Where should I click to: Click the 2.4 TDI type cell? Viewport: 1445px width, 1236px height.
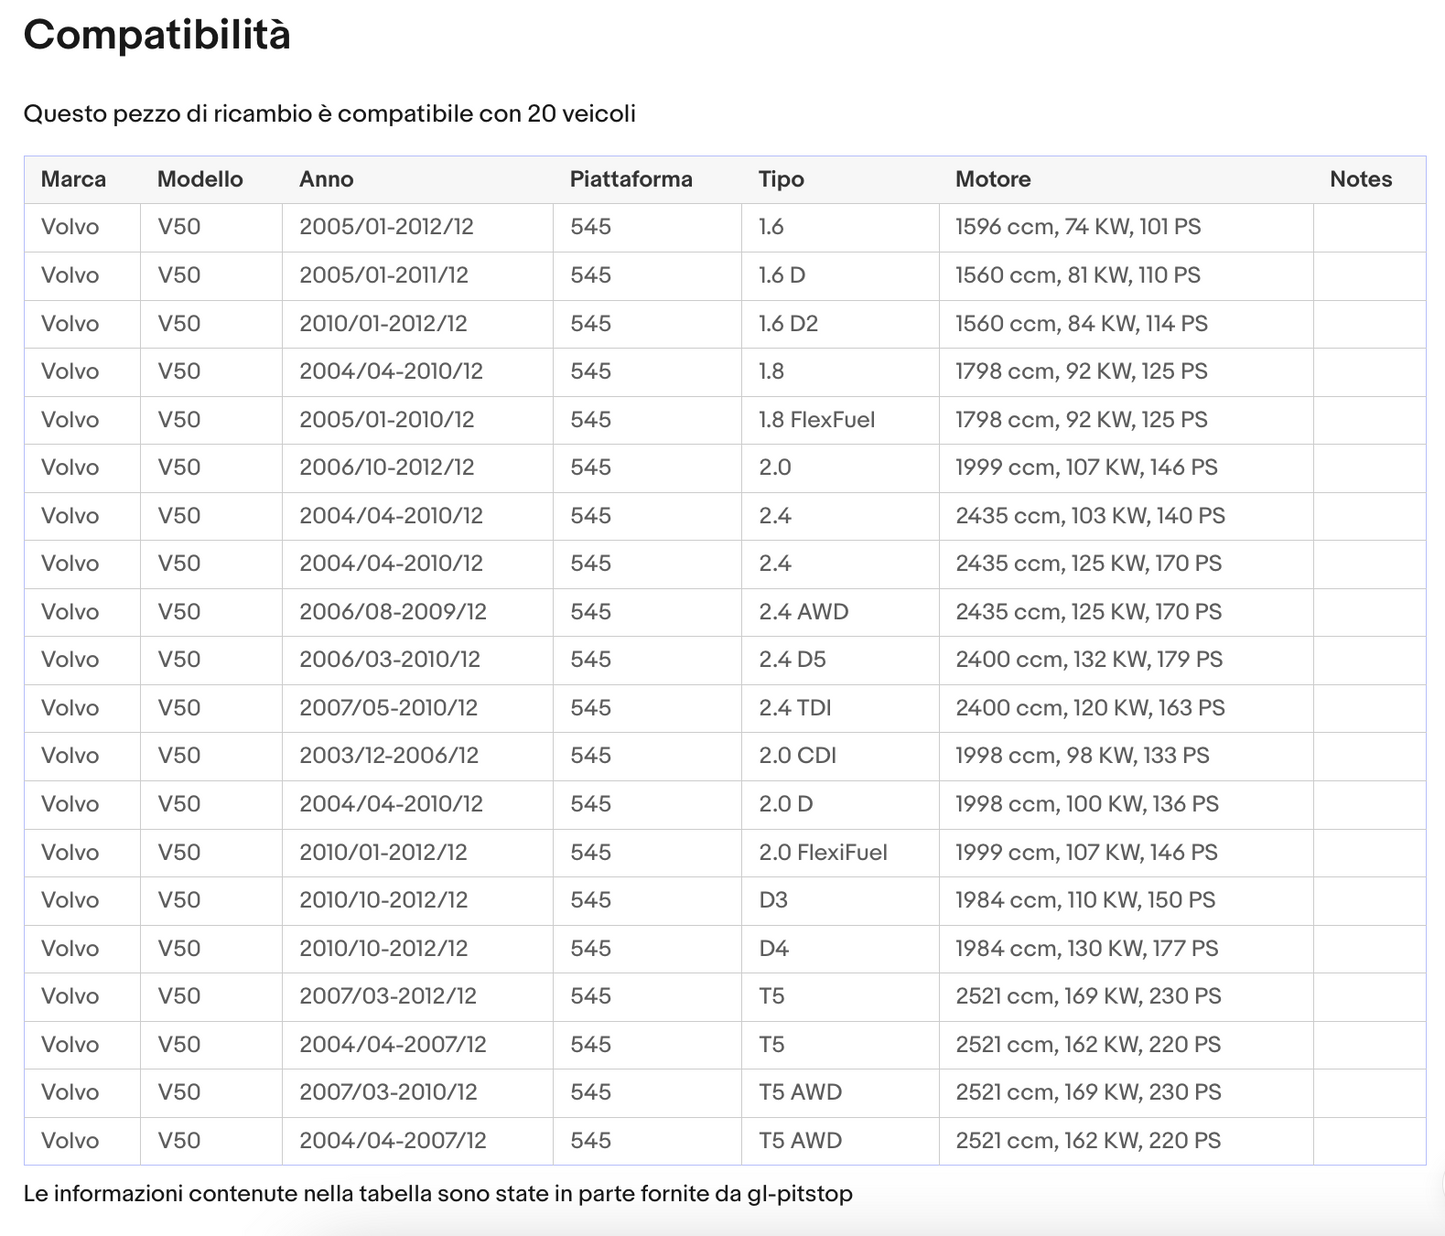pyautogui.click(x=795, y=708)
